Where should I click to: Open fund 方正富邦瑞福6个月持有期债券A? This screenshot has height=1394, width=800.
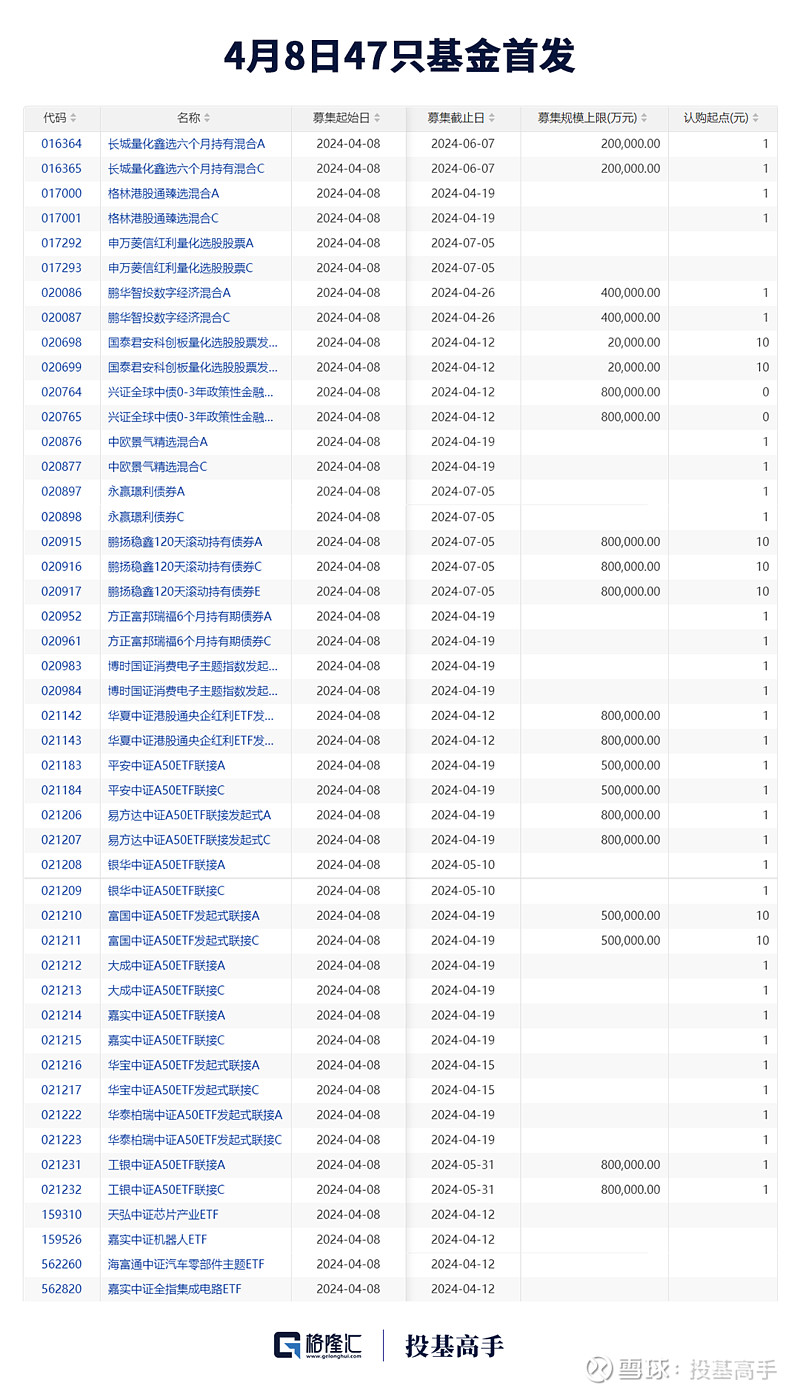tap(190, 617)
